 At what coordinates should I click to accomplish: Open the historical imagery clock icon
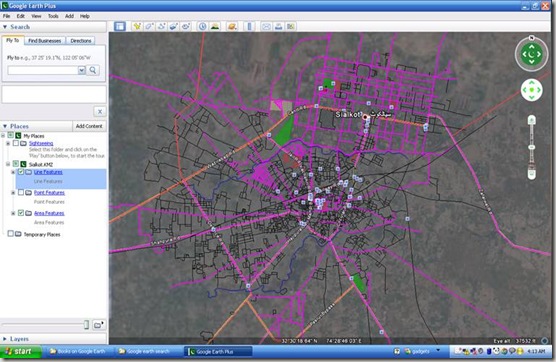(202, 27)
